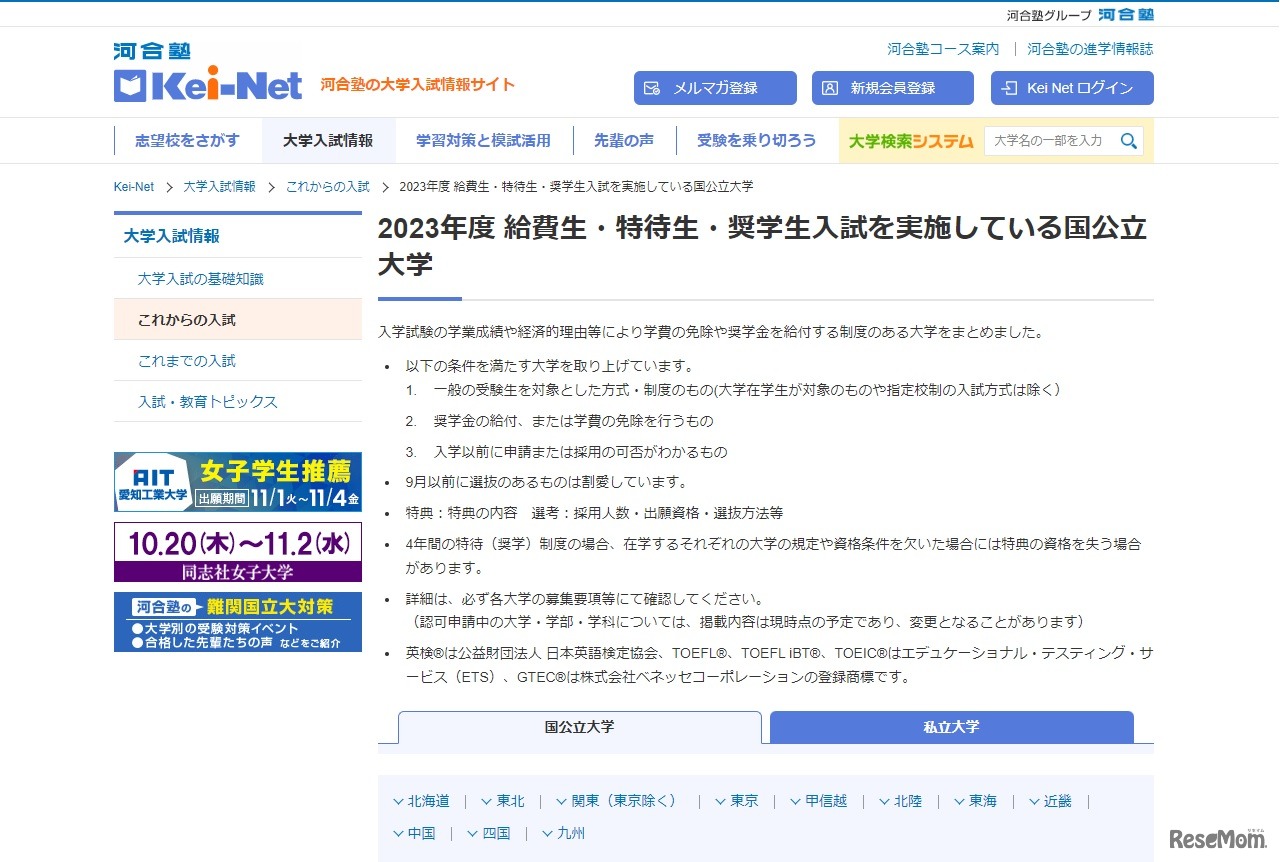Open the 東海 region dropdown
Viewport: 1280px width, 862px height.
(x=975, y=800)
